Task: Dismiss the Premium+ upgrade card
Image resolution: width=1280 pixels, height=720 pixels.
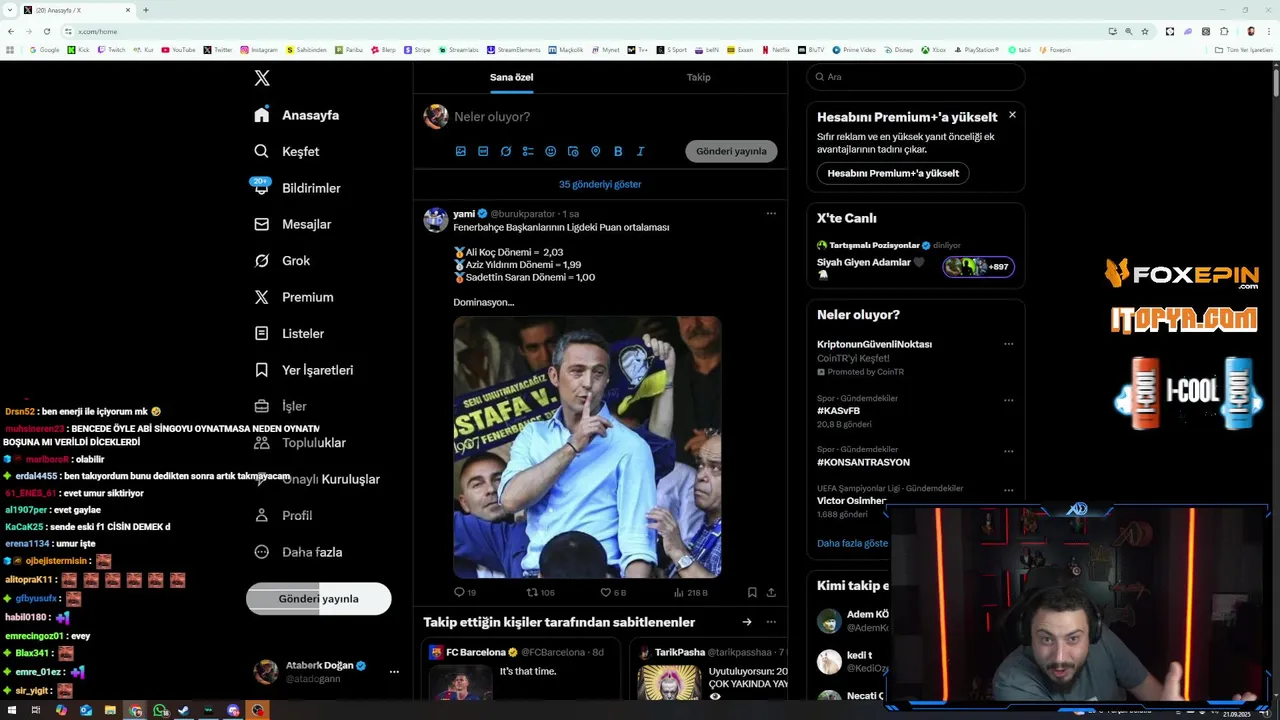Action: point(1012,115)
